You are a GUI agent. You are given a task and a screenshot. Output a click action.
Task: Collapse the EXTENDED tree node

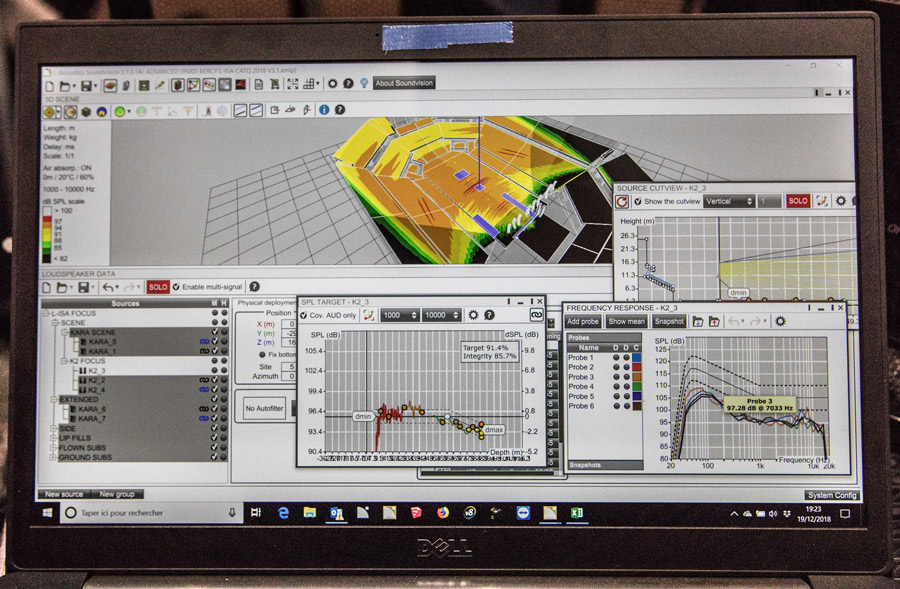54,400
